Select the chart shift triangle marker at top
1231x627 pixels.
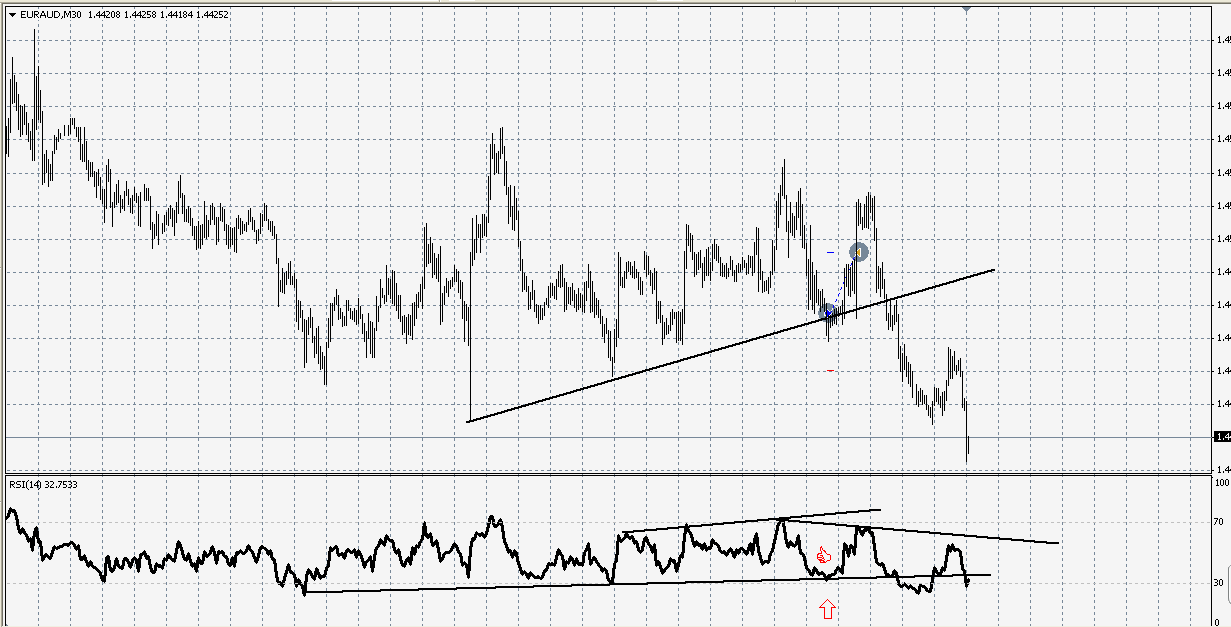coord(967,8)
